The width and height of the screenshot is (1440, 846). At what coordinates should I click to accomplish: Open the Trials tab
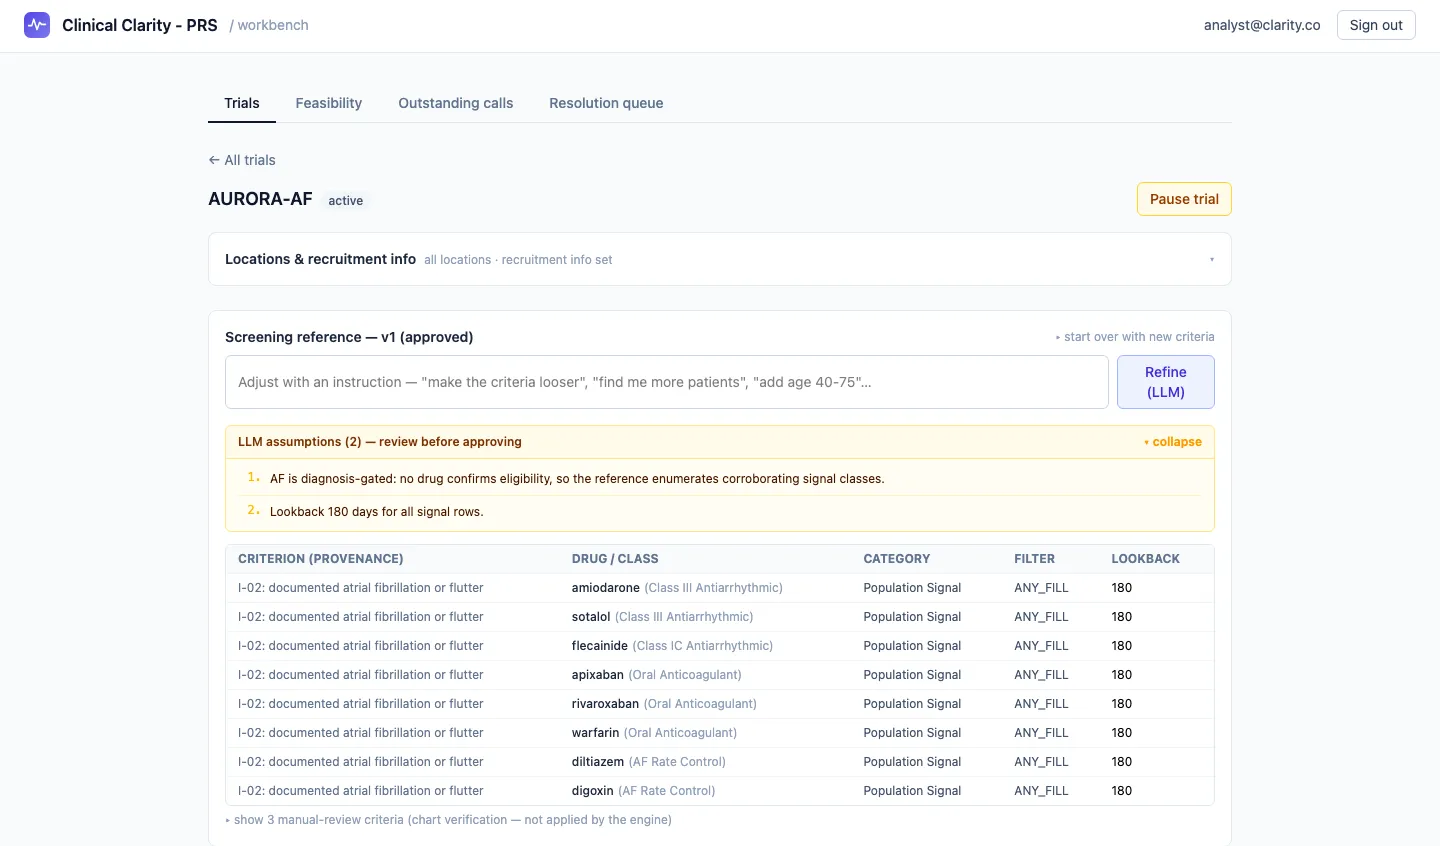pos(242,103)
